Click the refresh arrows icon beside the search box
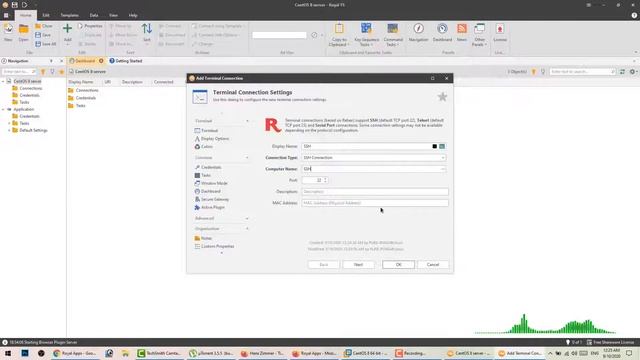 pyautogui.click(x=622, y=71)
